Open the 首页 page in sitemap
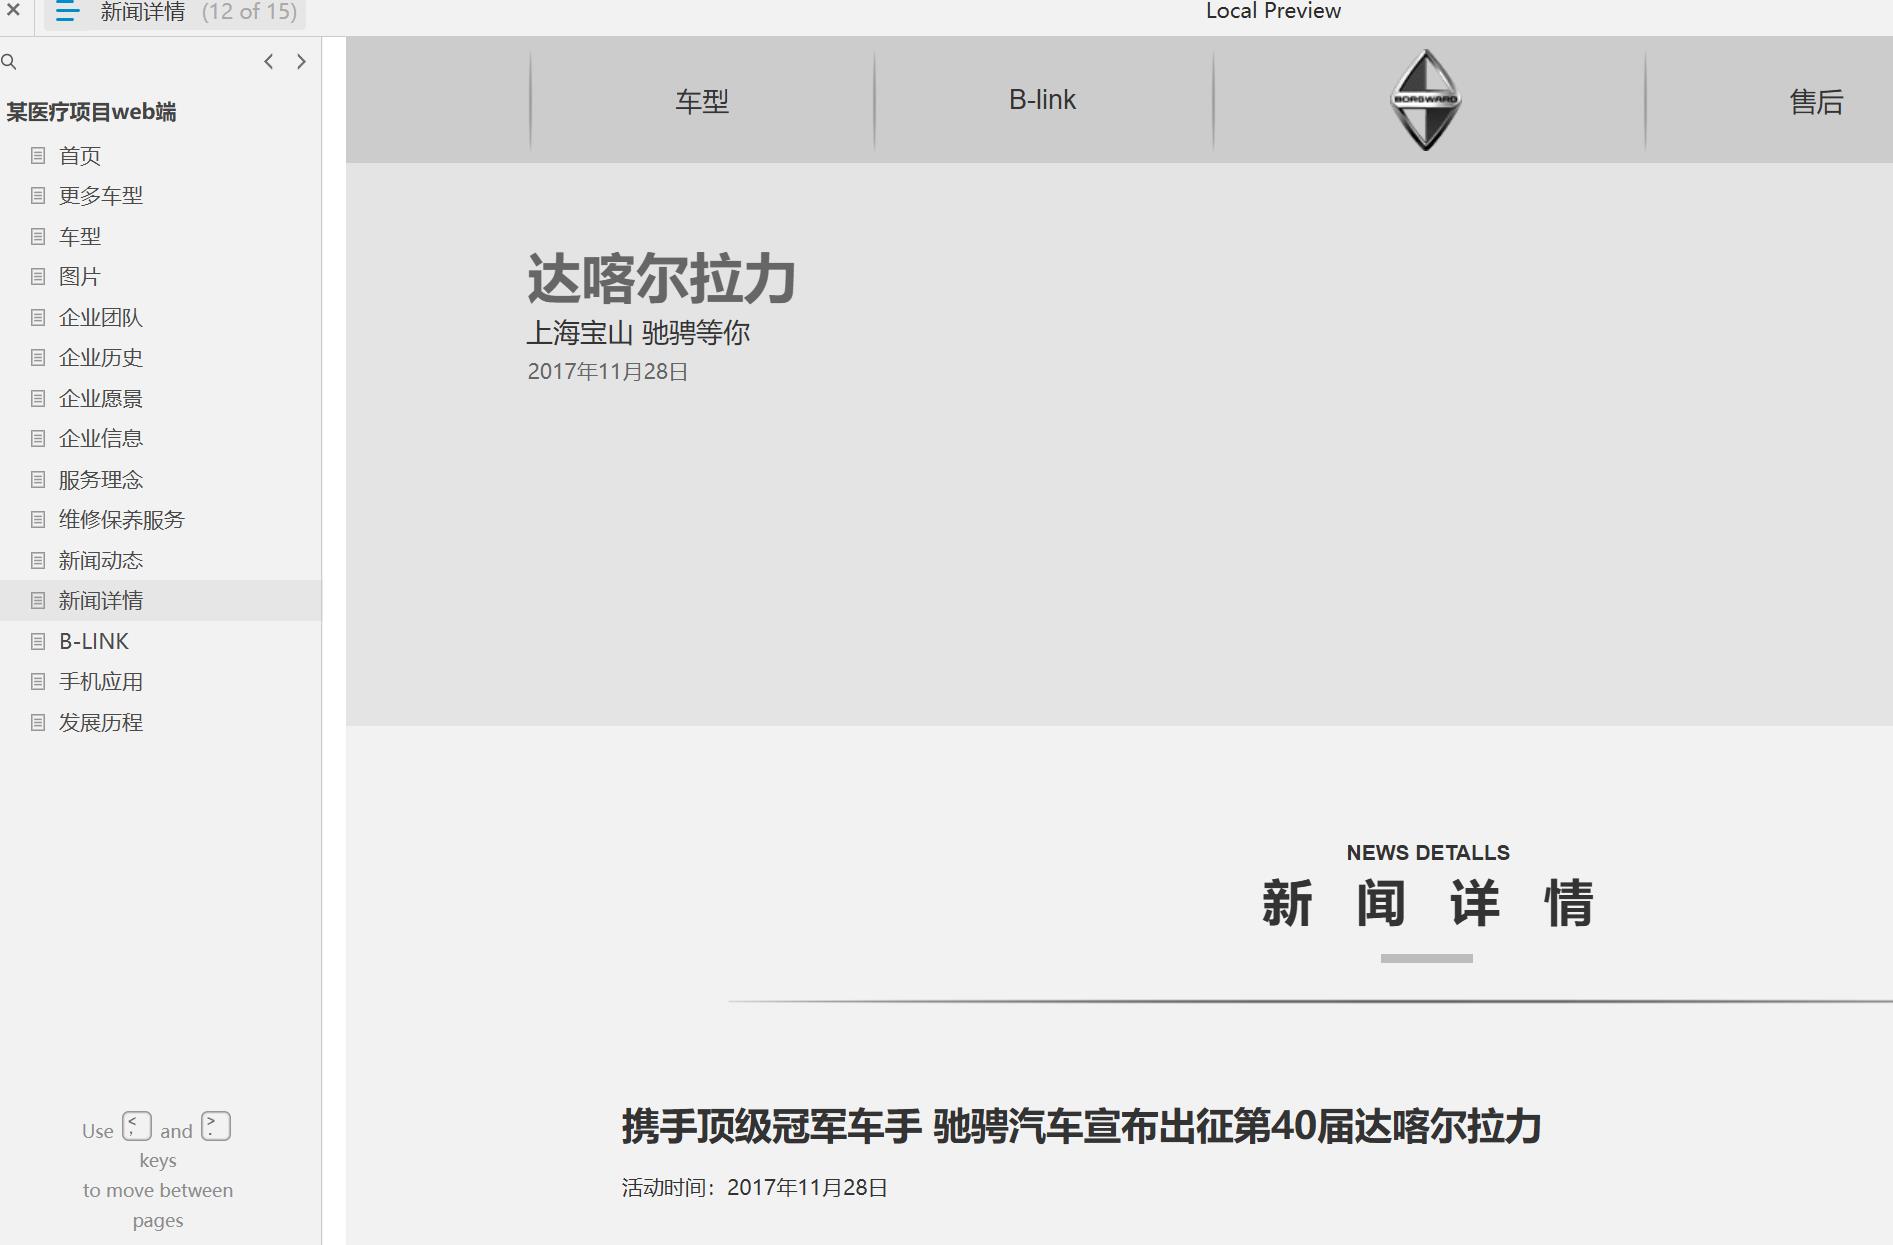 [x=80, y=156]
